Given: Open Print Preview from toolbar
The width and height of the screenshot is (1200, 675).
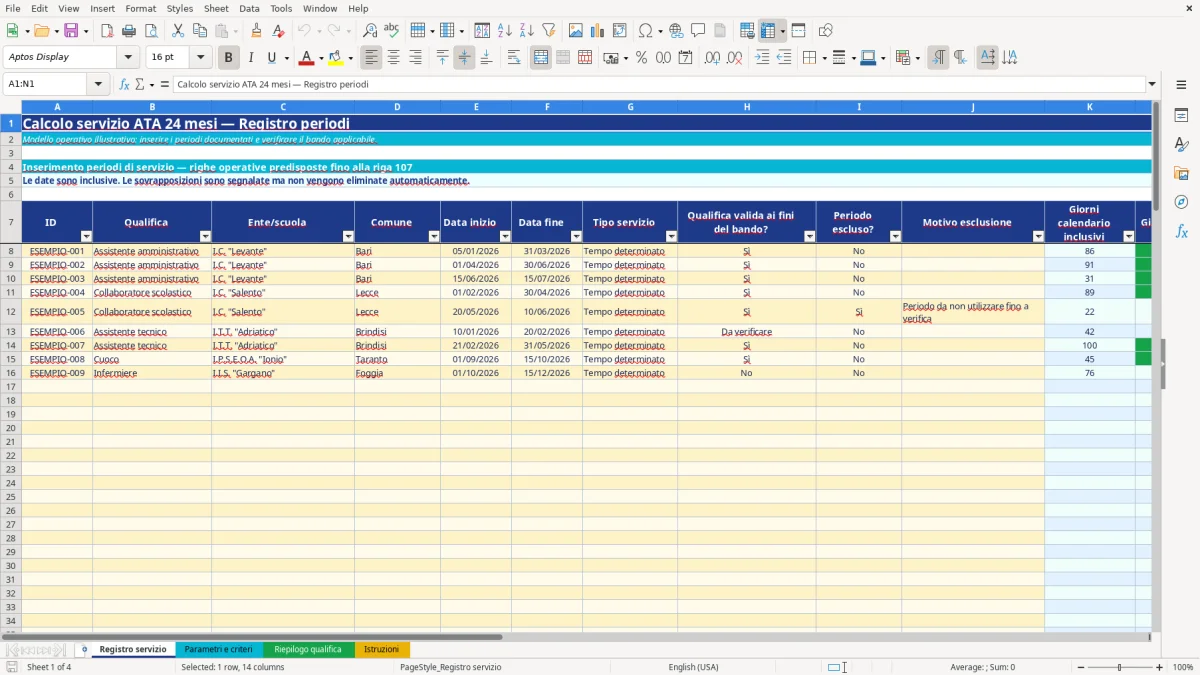Looking at the screenshot, I should click(x=151, y=31).
